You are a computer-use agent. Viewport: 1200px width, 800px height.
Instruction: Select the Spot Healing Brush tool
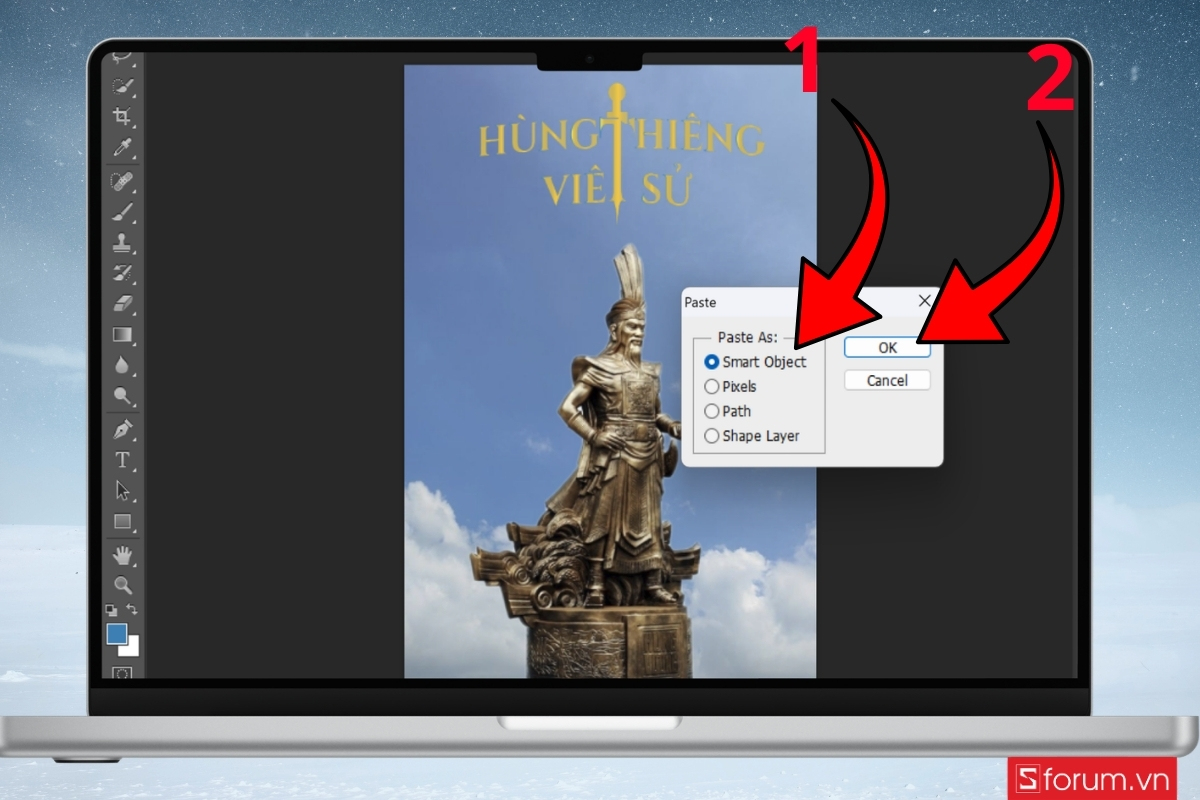(122, 182)
